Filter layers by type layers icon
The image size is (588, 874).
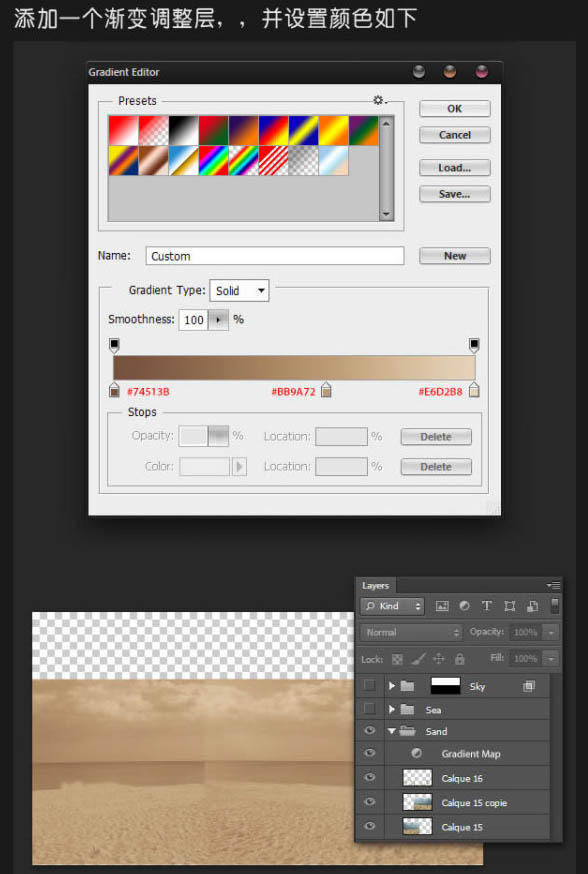pyautogui.click(x=487, y=606)
